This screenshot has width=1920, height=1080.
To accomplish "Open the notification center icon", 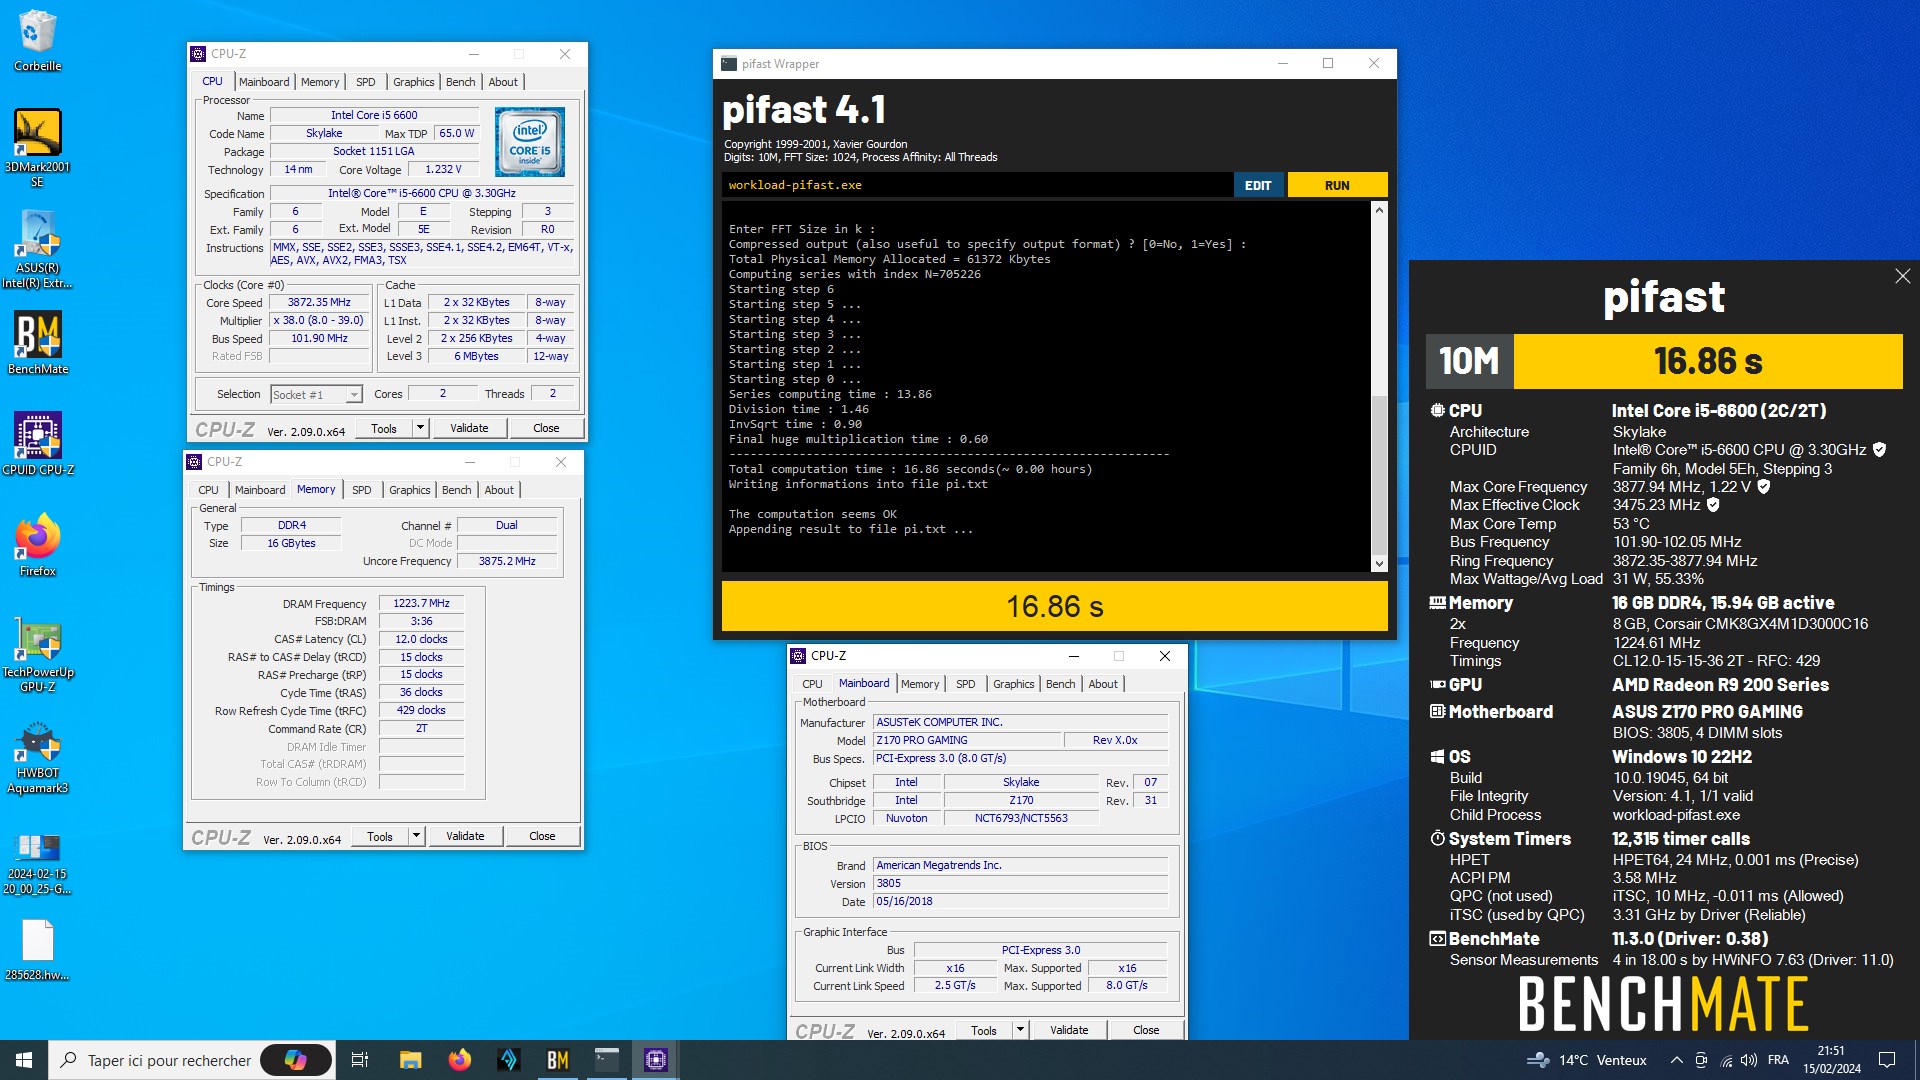I will (x=1887, y=1060).
